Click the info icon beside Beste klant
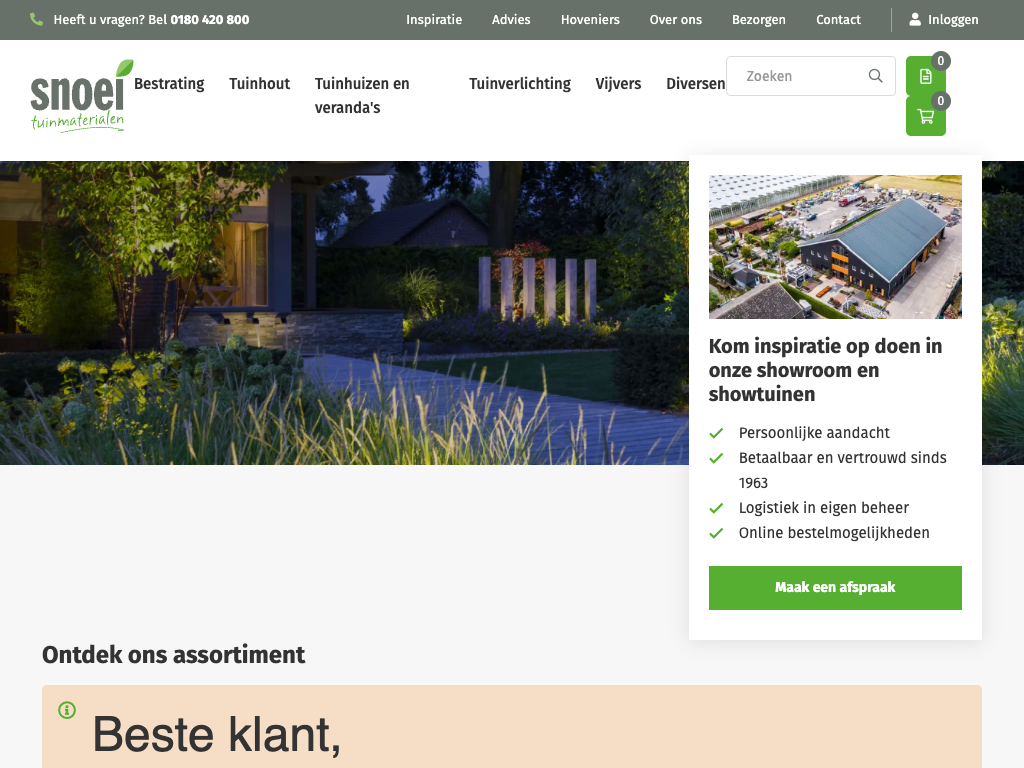1024x768 pixels. (x=67, y=710)
